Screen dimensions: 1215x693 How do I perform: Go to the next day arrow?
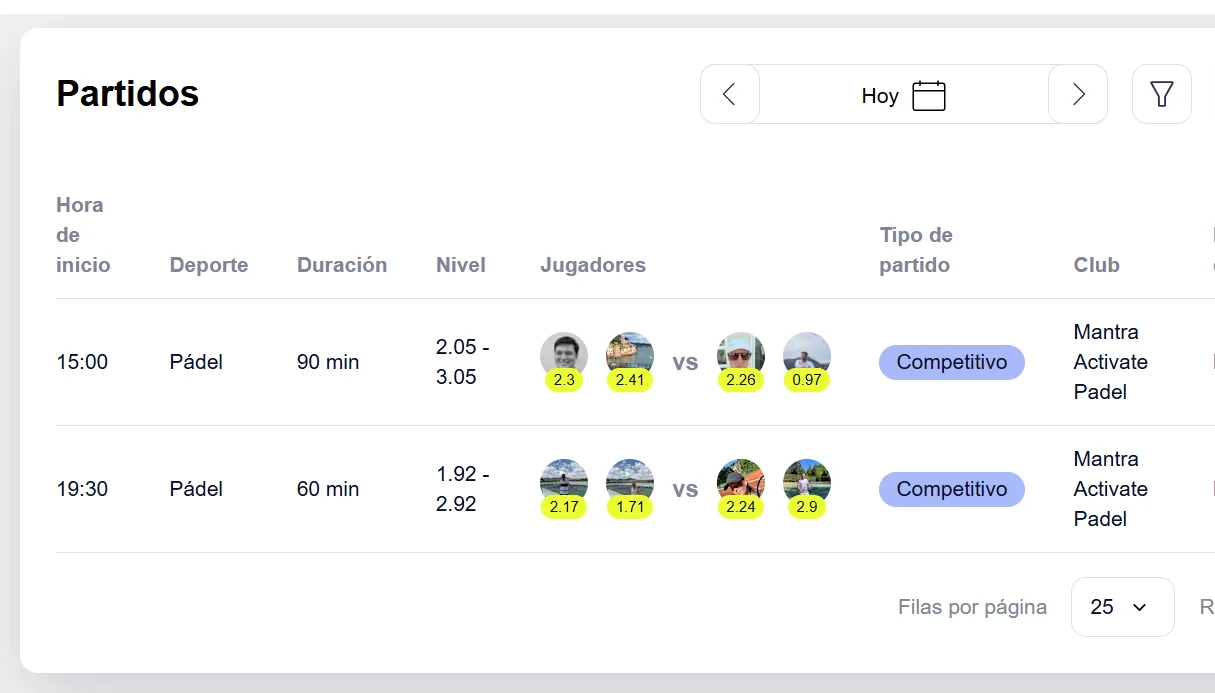coord(1078,95)
